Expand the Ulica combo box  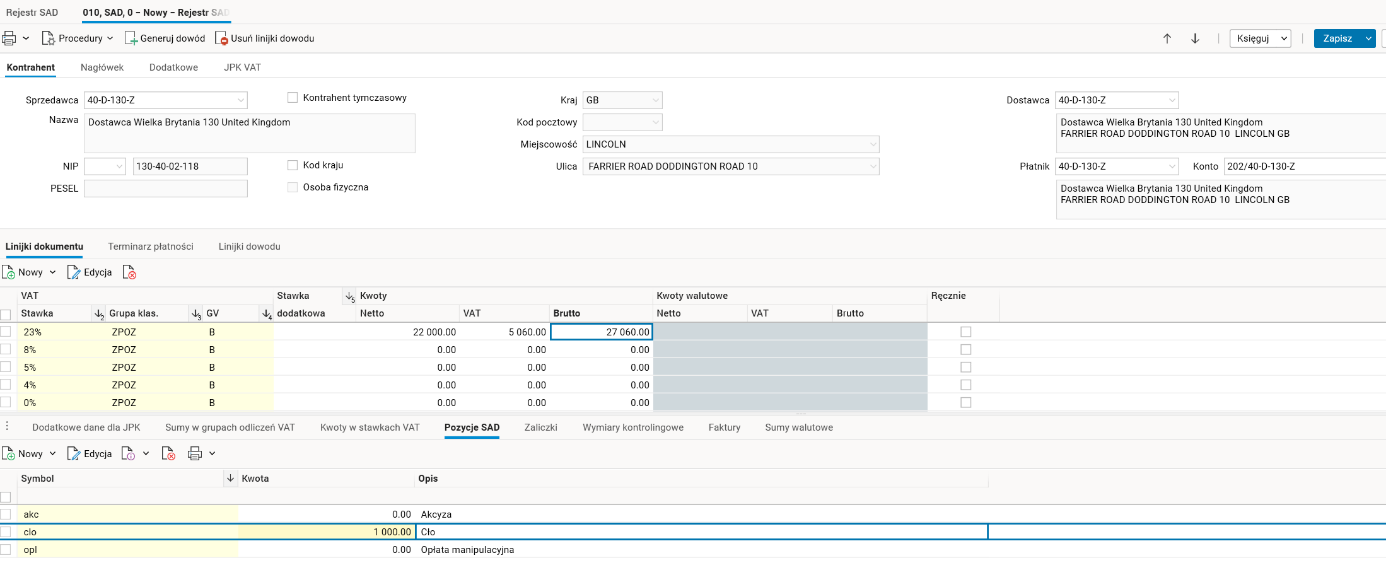(x=872, y=166)
